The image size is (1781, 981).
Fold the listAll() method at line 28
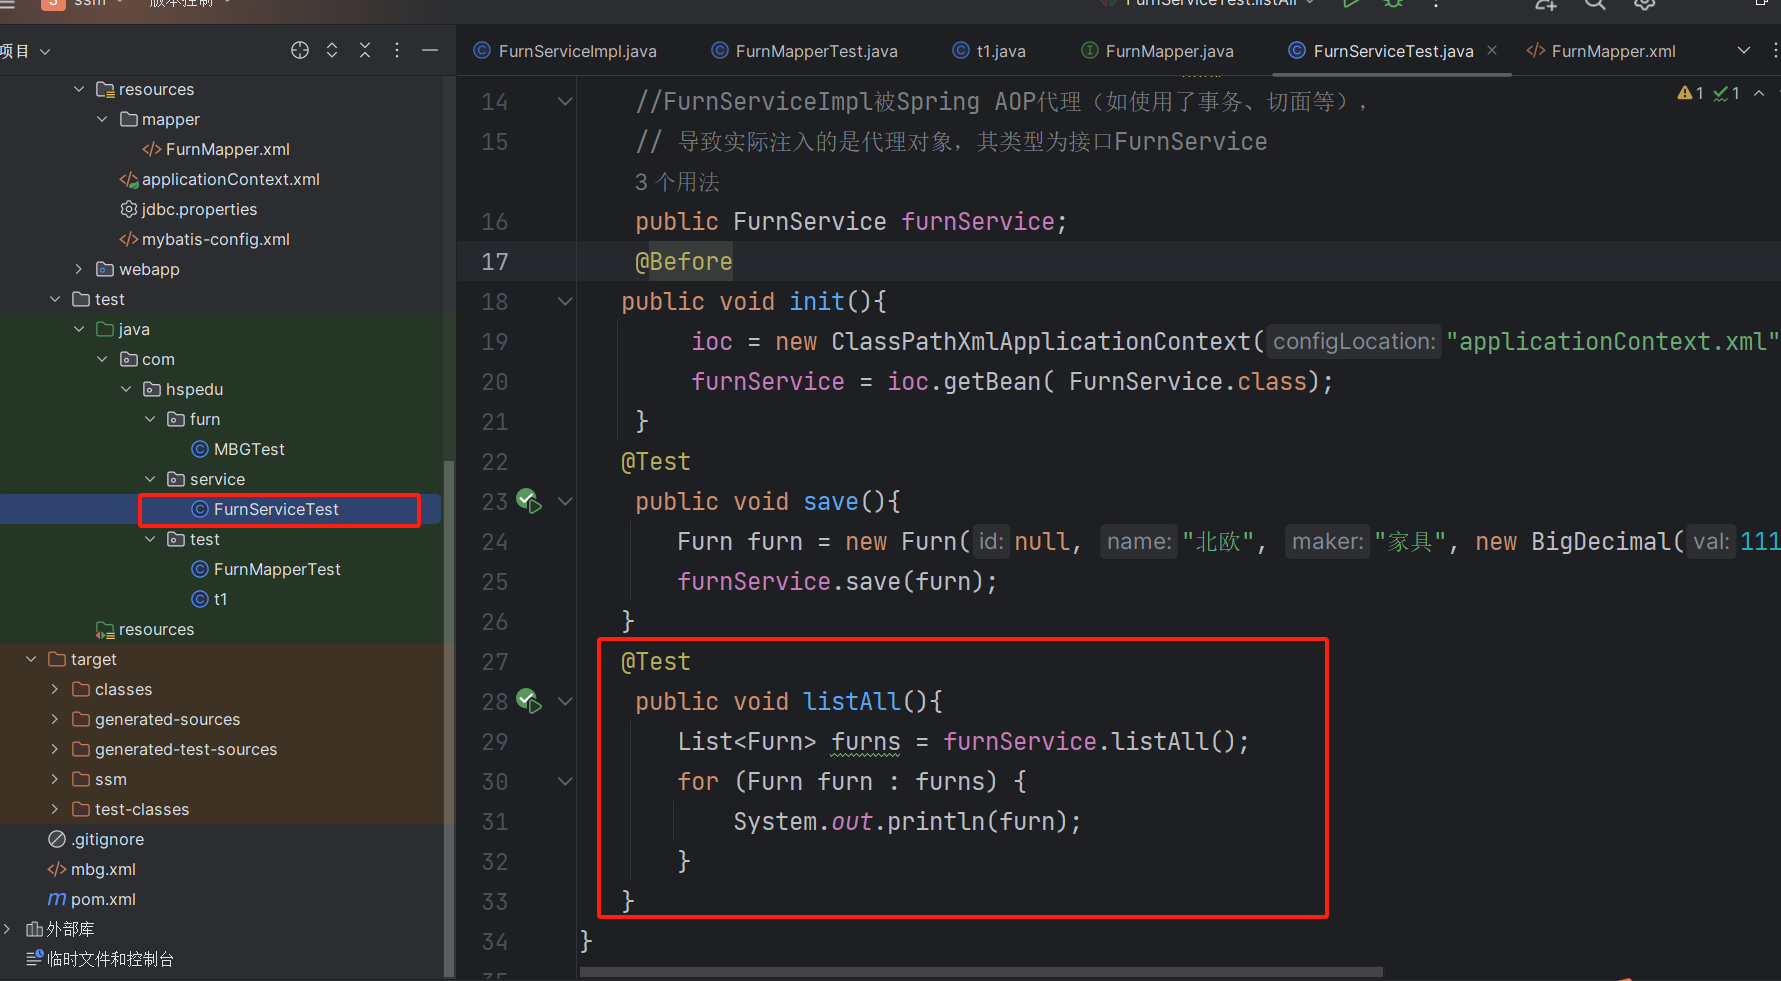coord(565,701)
